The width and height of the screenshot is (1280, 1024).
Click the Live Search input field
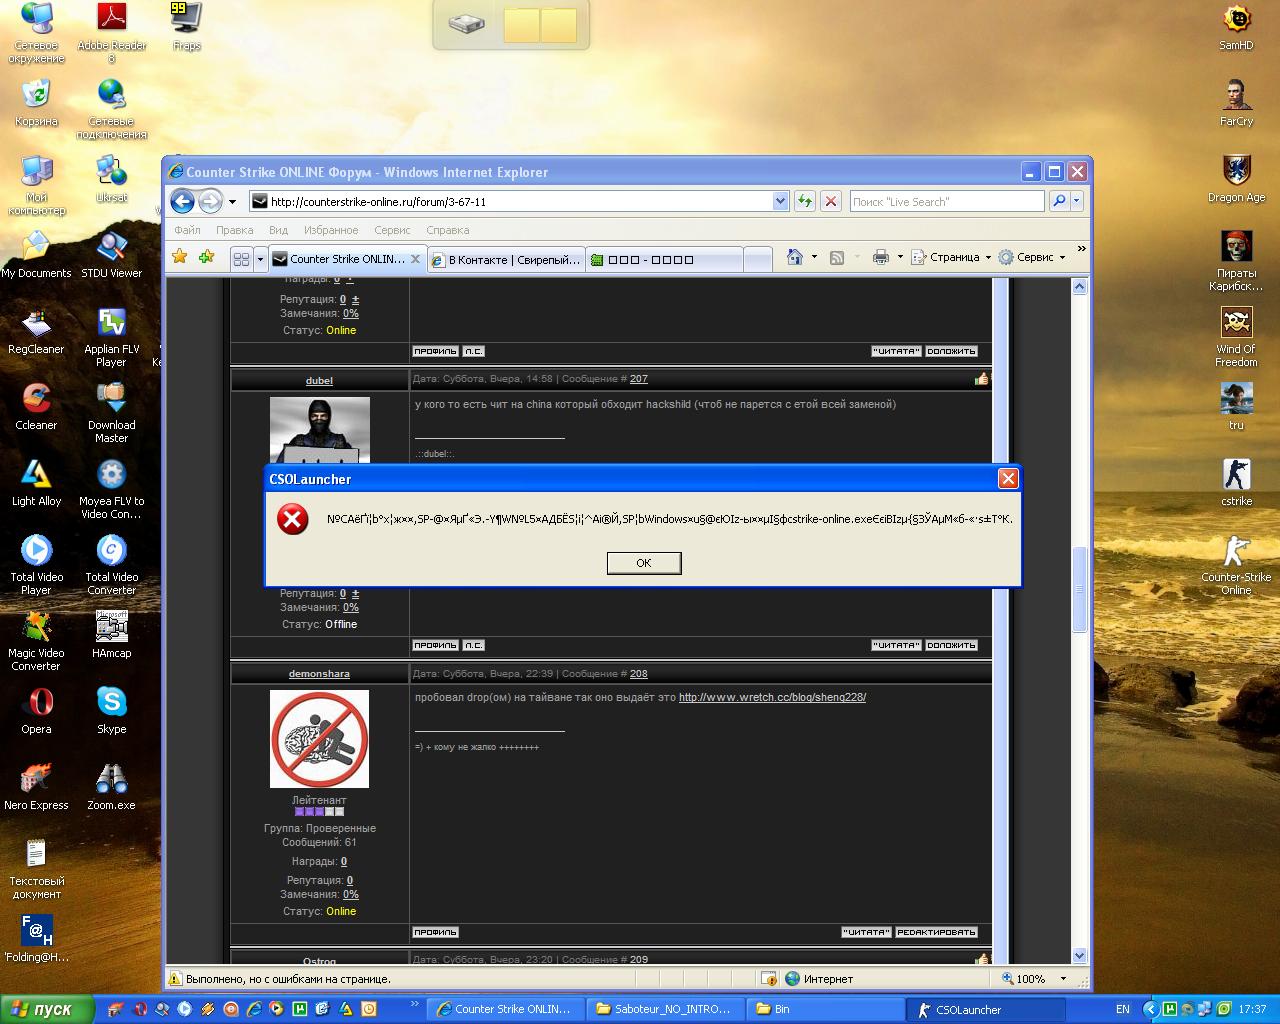947,201
